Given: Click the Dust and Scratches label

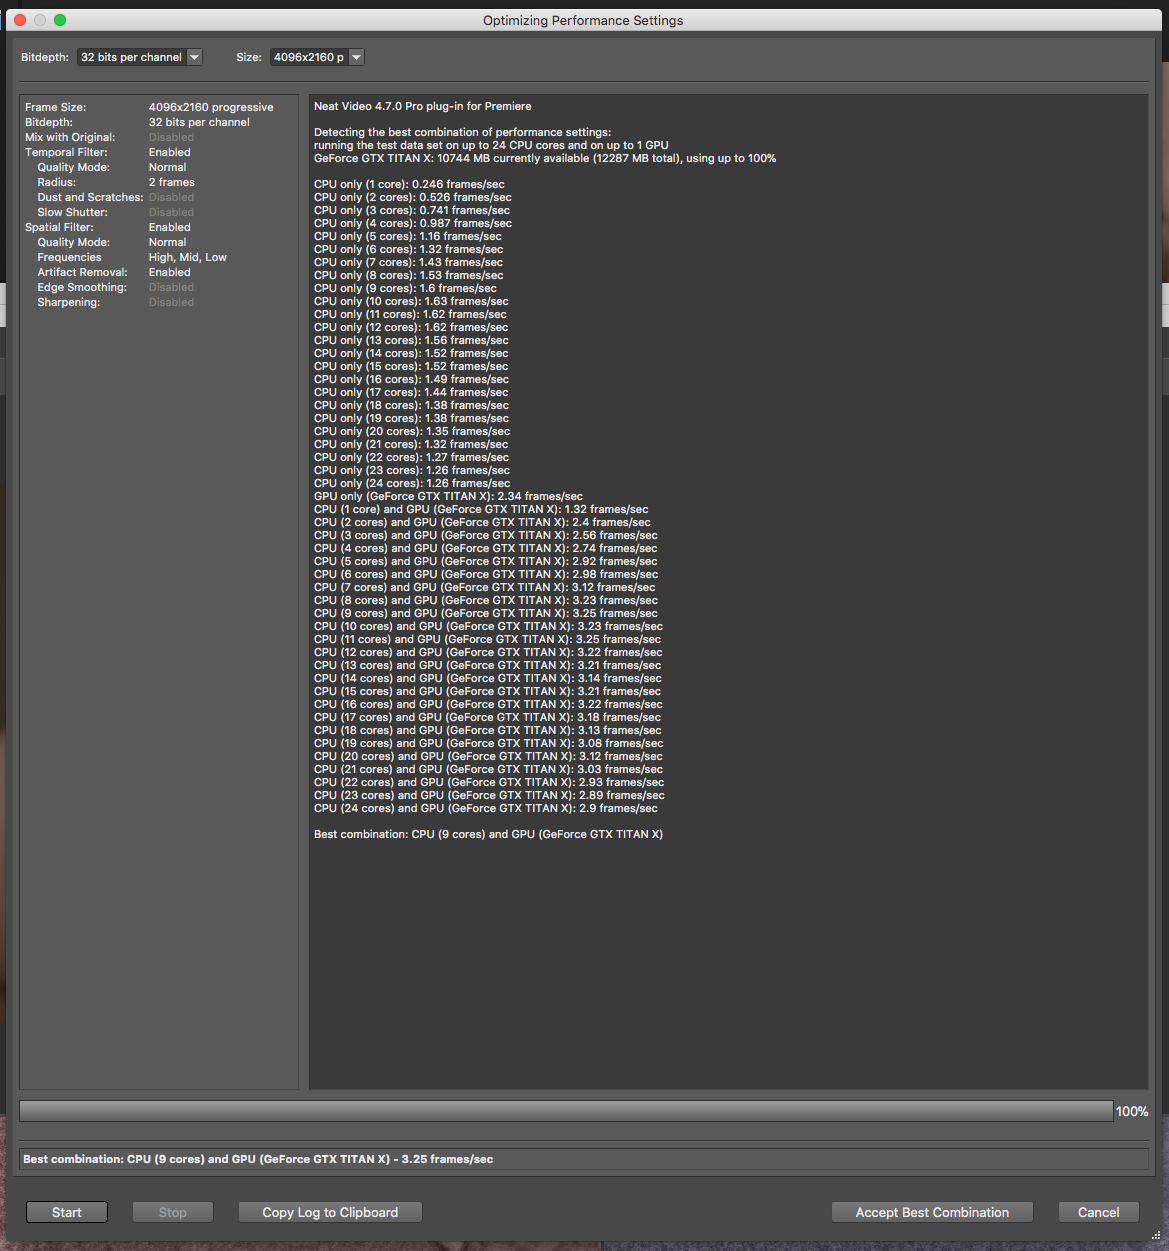Looking at the screenshot, I should [90, 197].
